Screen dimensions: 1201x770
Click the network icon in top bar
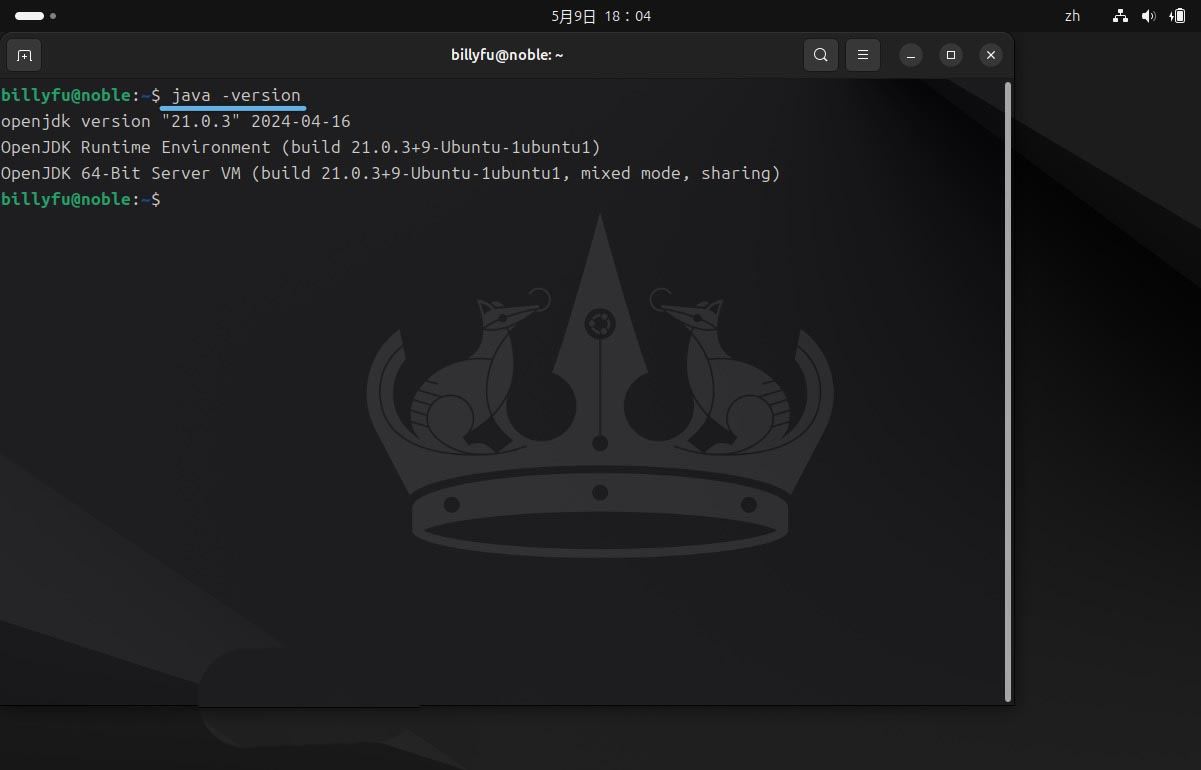tap(1120, 16)
